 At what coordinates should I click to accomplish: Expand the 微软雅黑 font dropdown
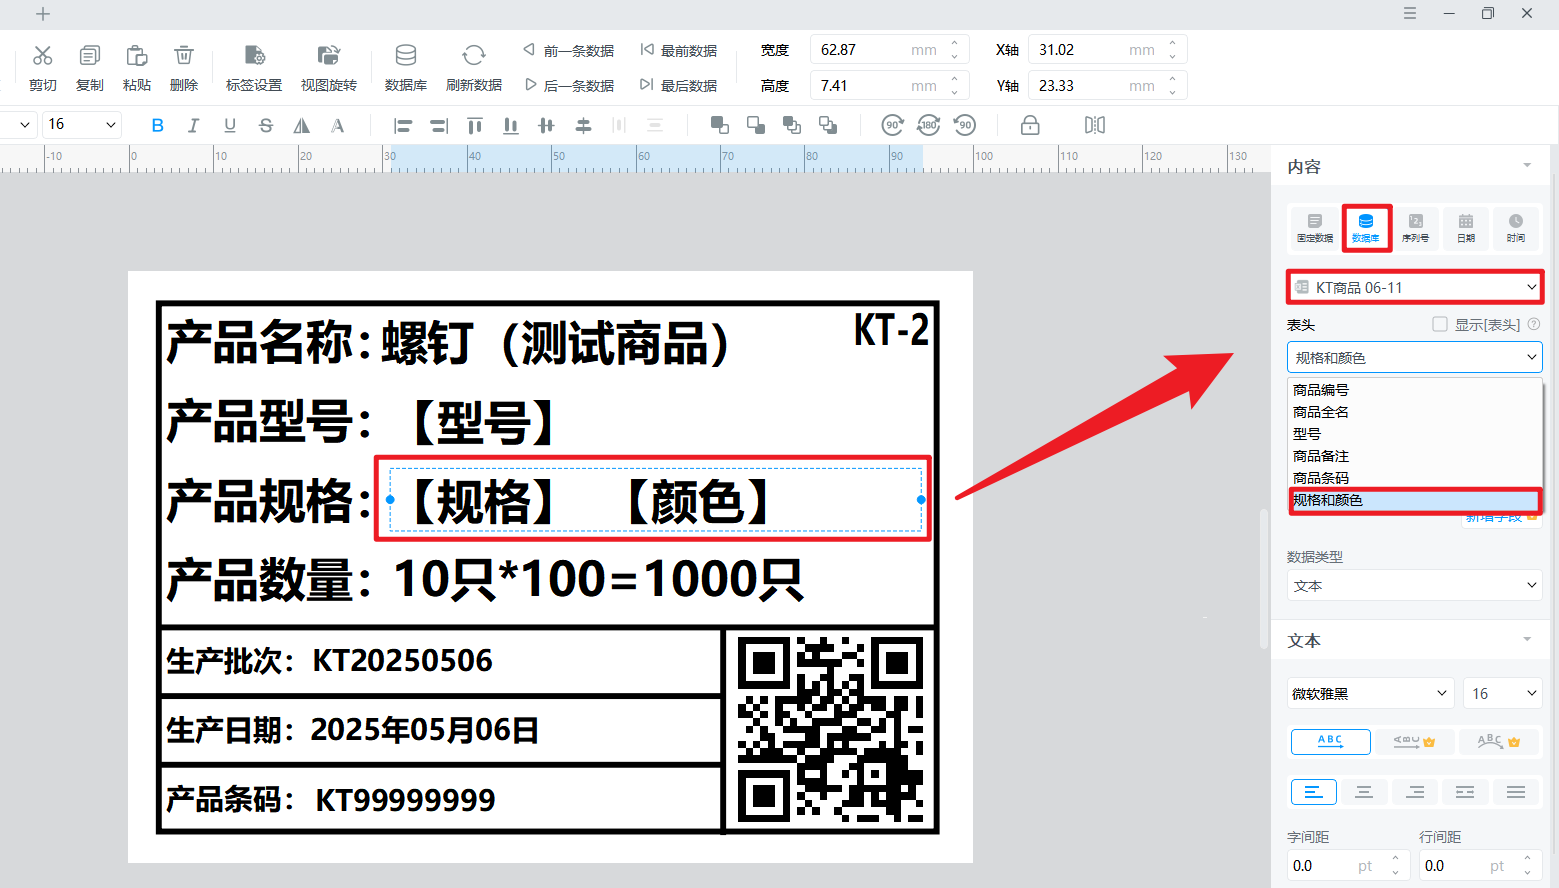point(1369,693)
